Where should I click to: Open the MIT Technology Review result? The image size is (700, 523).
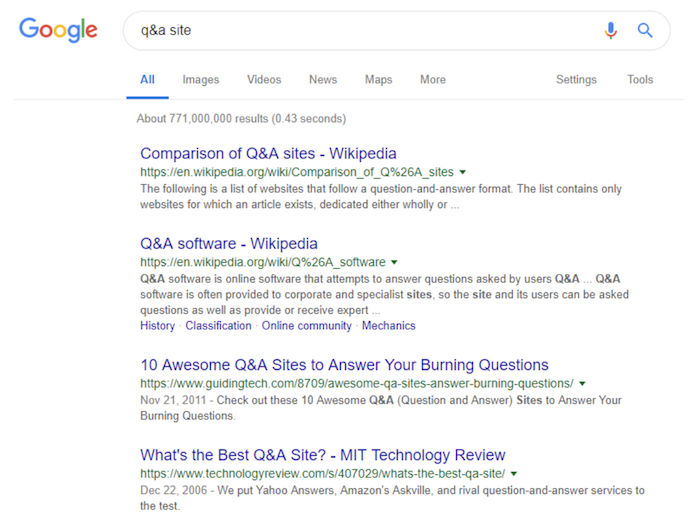[323, 455]
